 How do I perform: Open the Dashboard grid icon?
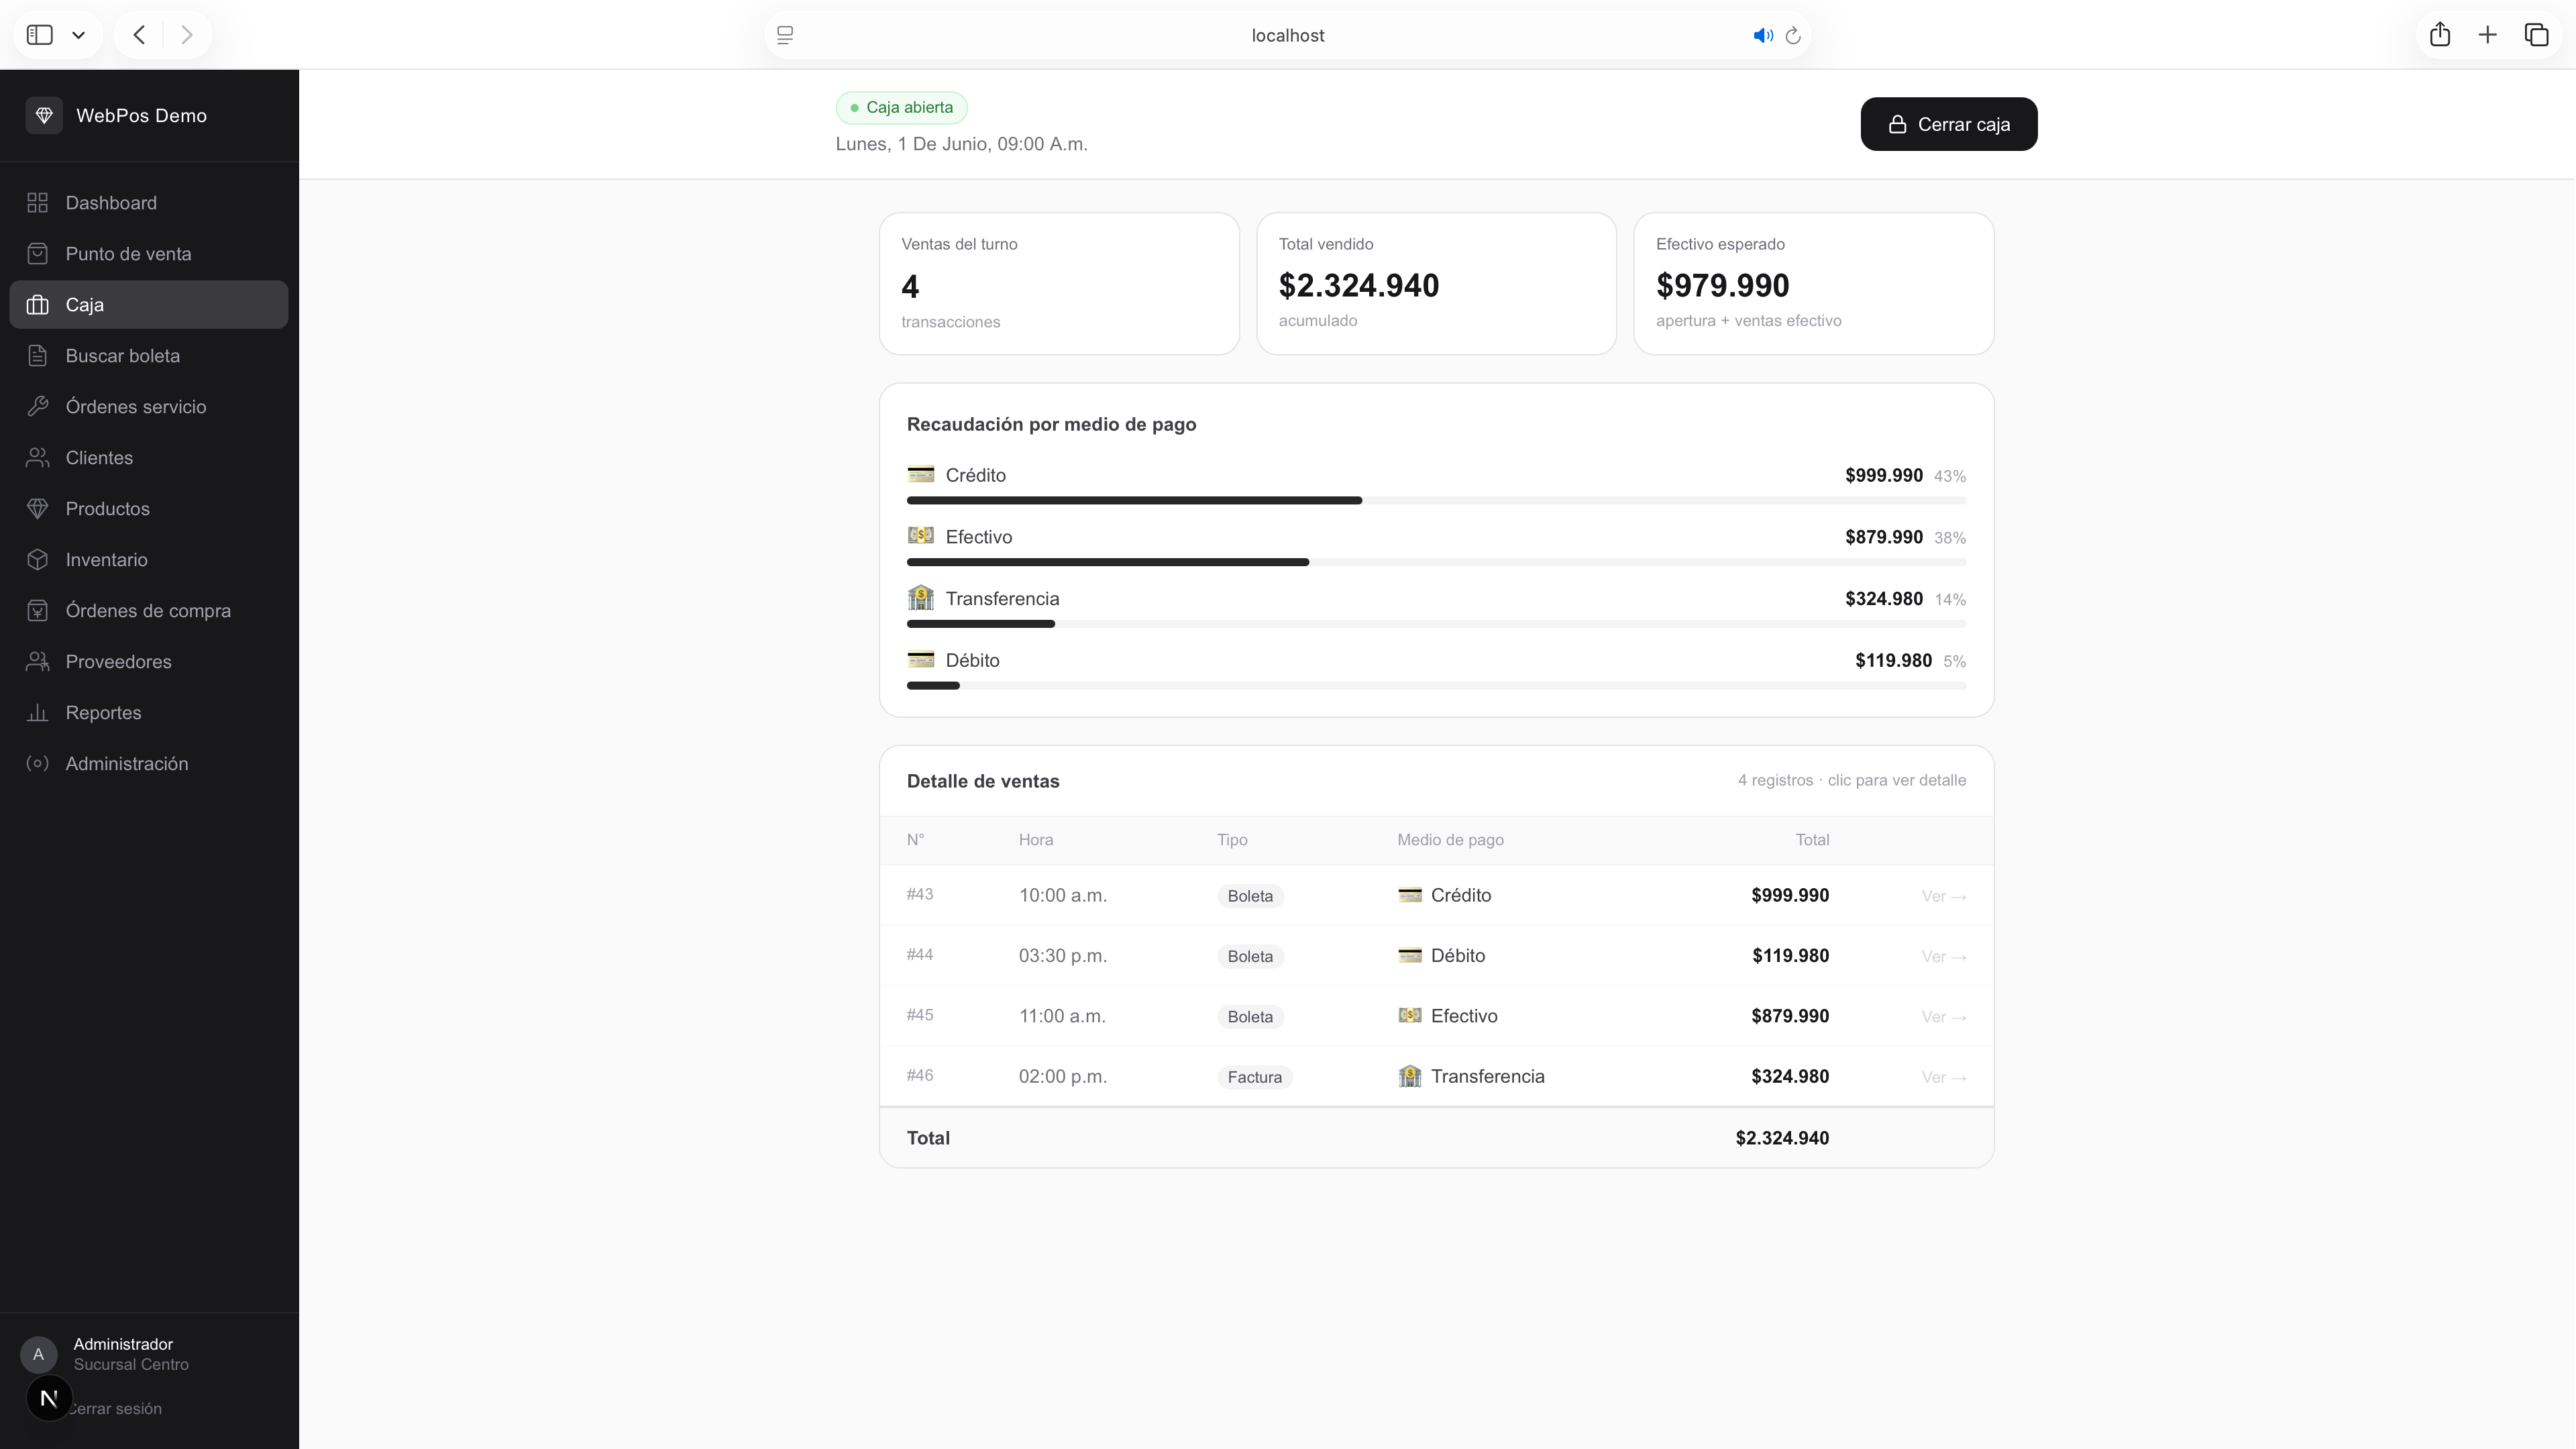(x=38, y=203)
